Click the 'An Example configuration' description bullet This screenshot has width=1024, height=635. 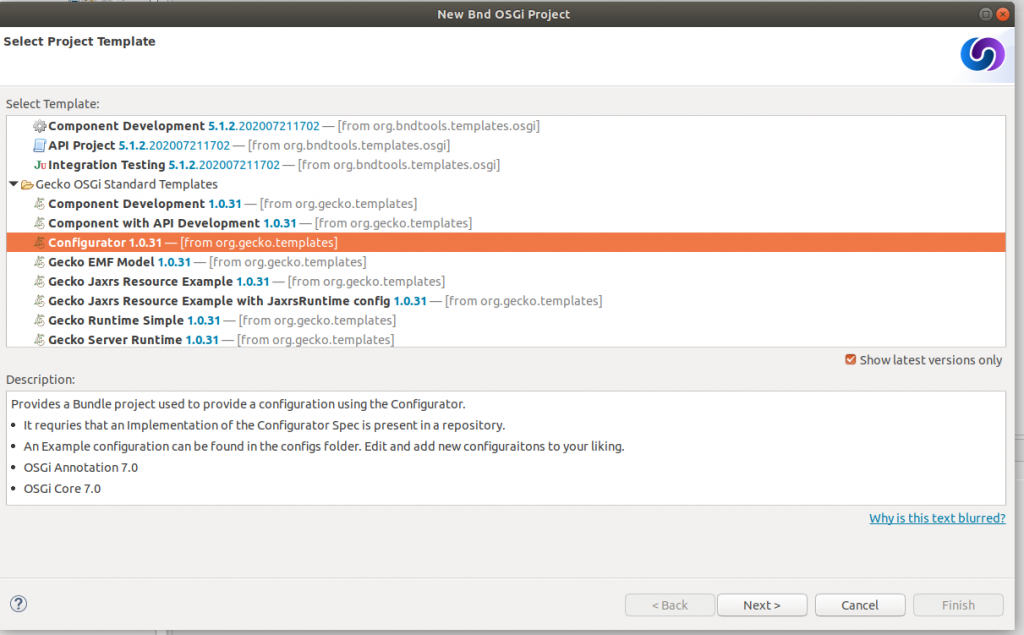[x=324, y=447]
